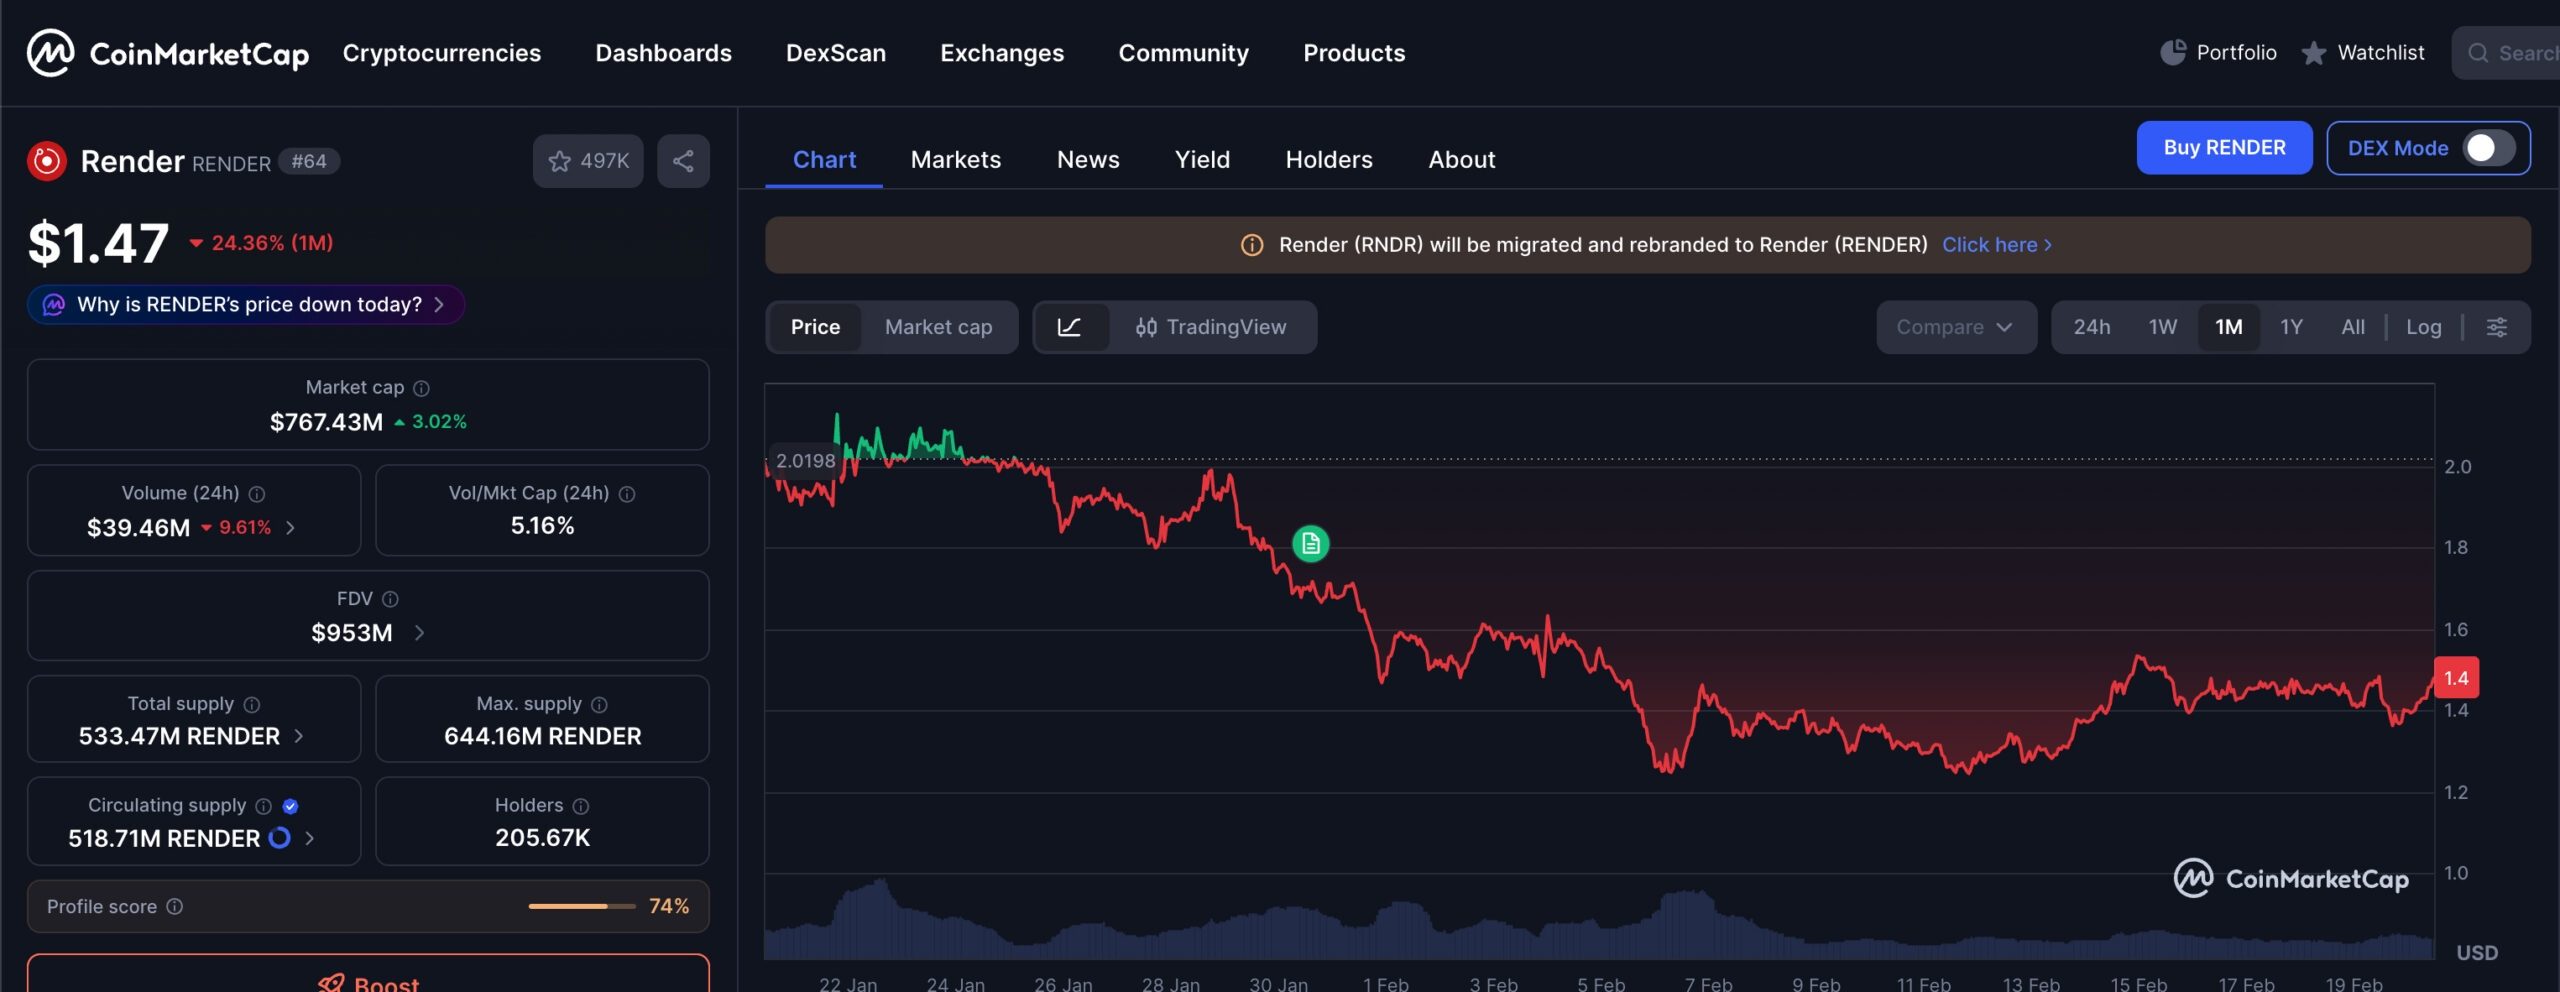Open the Exchanges menu

[1002, 53]
